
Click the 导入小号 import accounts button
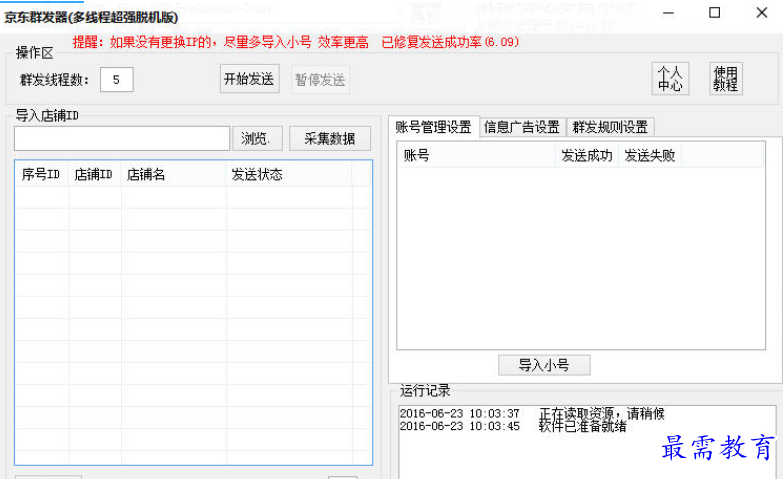click(544, 365)
